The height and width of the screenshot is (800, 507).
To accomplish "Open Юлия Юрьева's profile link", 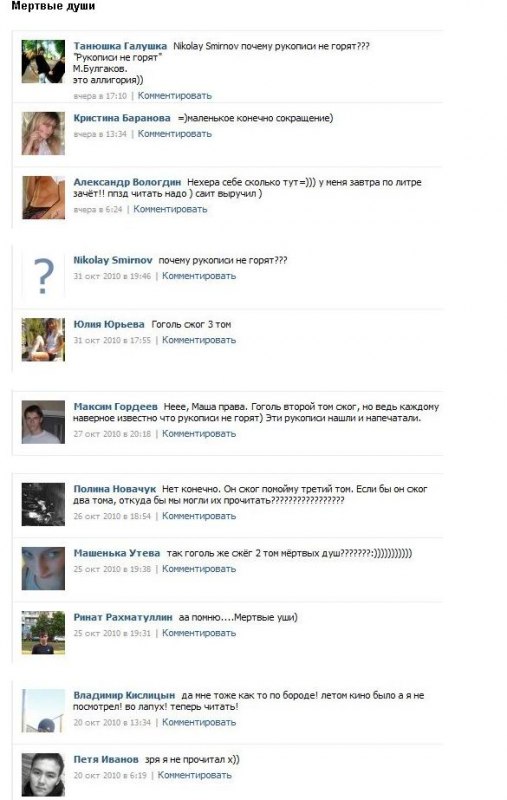I will pyautogui.click(x=109, y=324).
